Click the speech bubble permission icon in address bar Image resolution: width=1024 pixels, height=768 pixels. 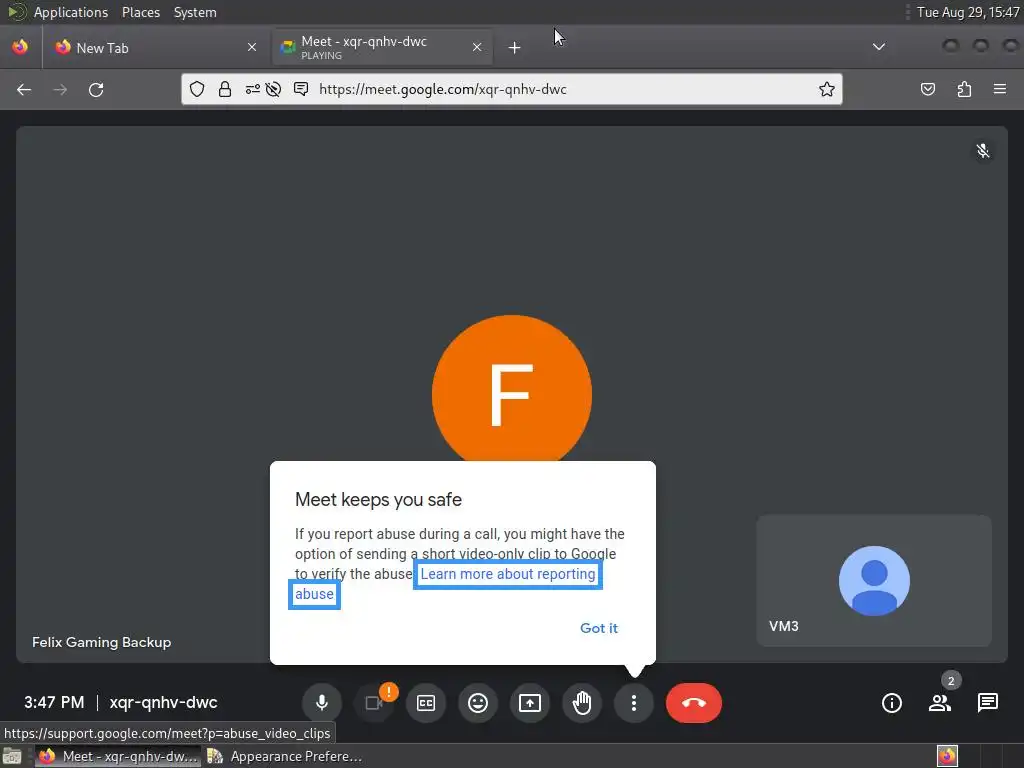[x=301, y=89]
